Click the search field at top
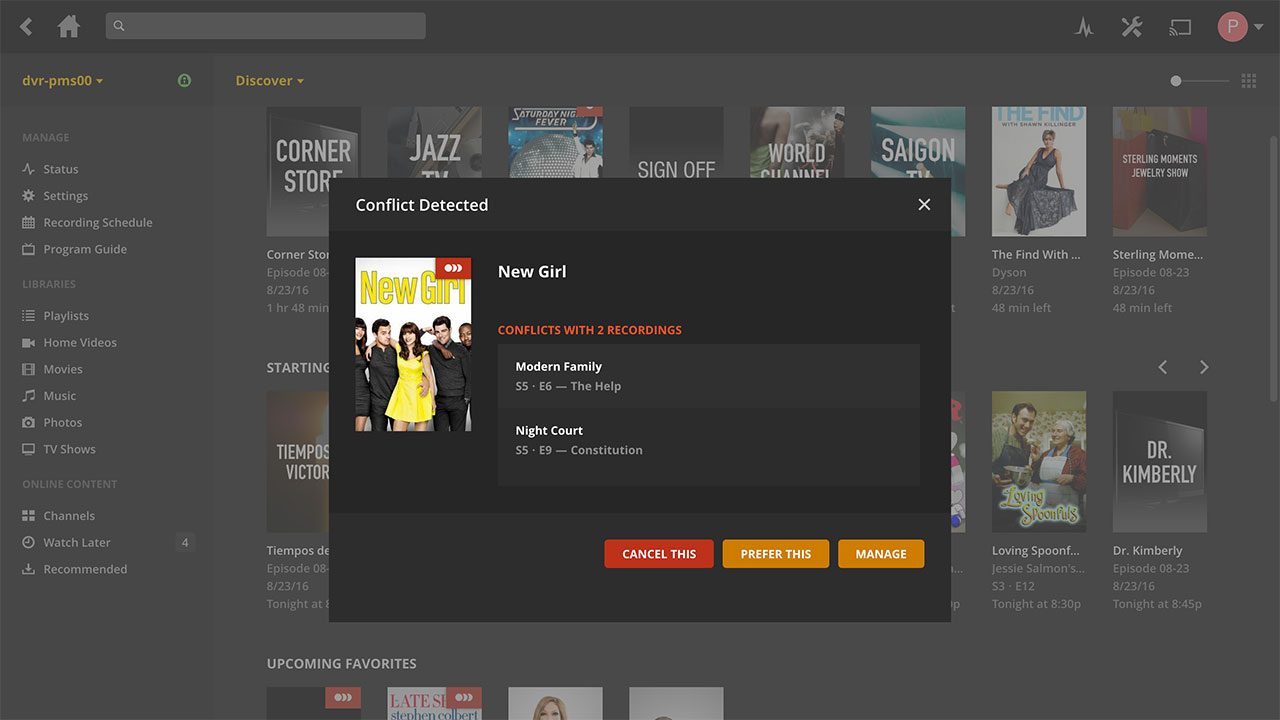This screenshot has height=720, width=1280. click(x=266, y=26)
